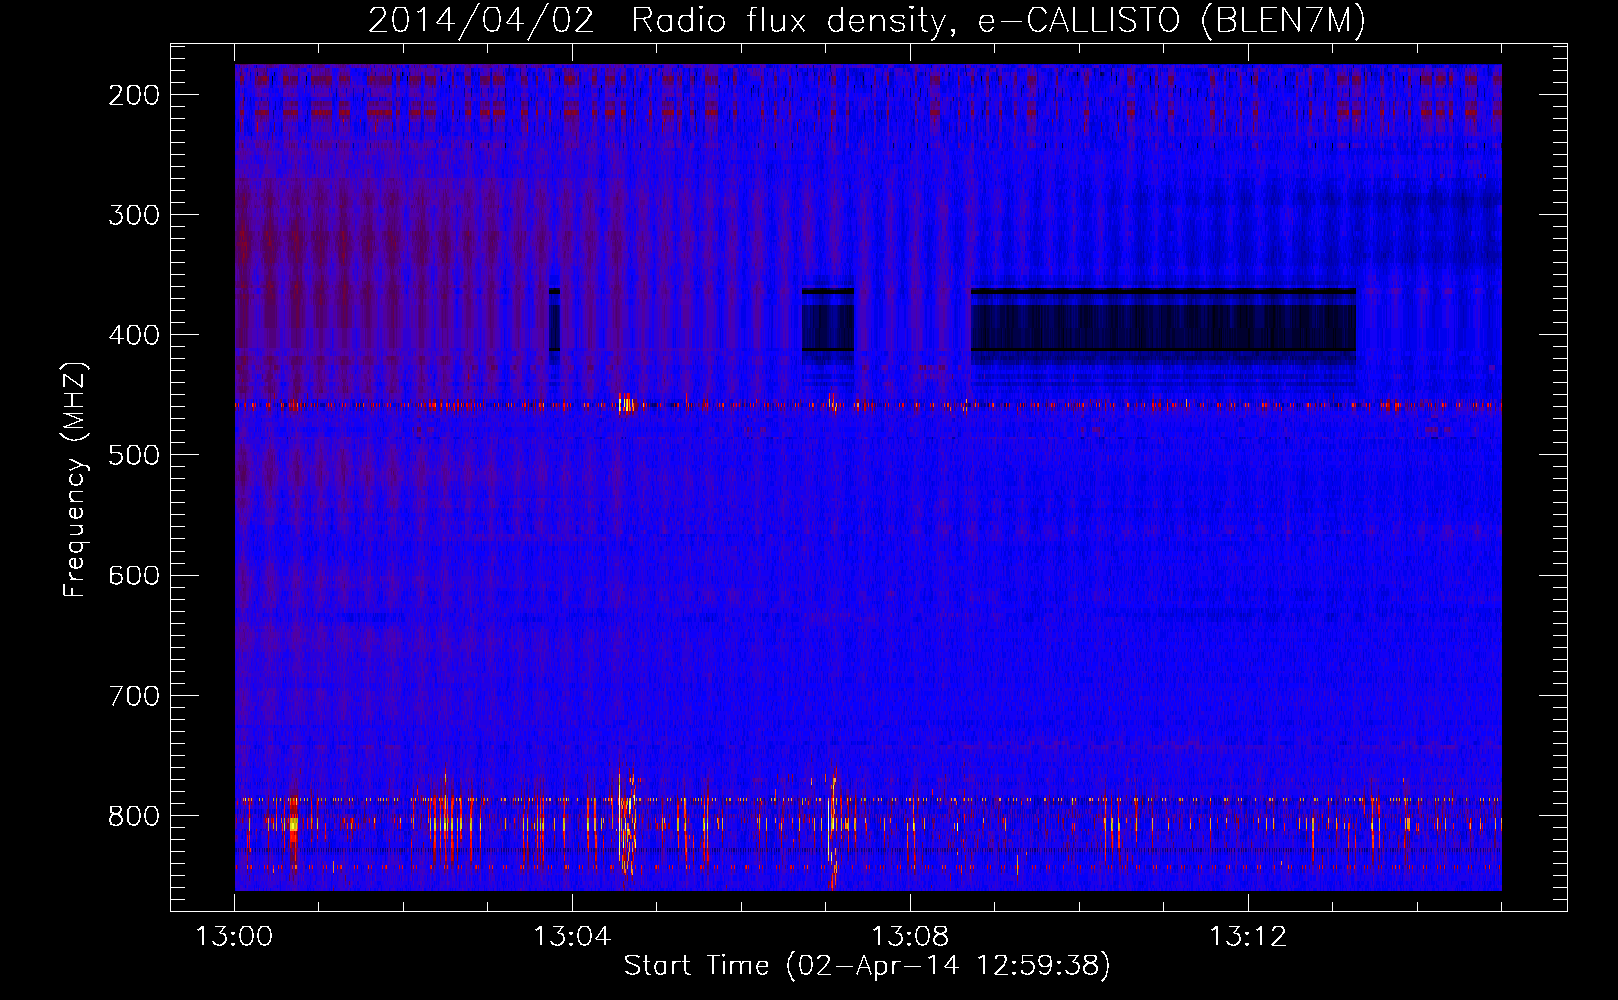This screenshot has height=1000, width=1618.
Task: Click the 300 frequency tick label
Action: [134, 215]
